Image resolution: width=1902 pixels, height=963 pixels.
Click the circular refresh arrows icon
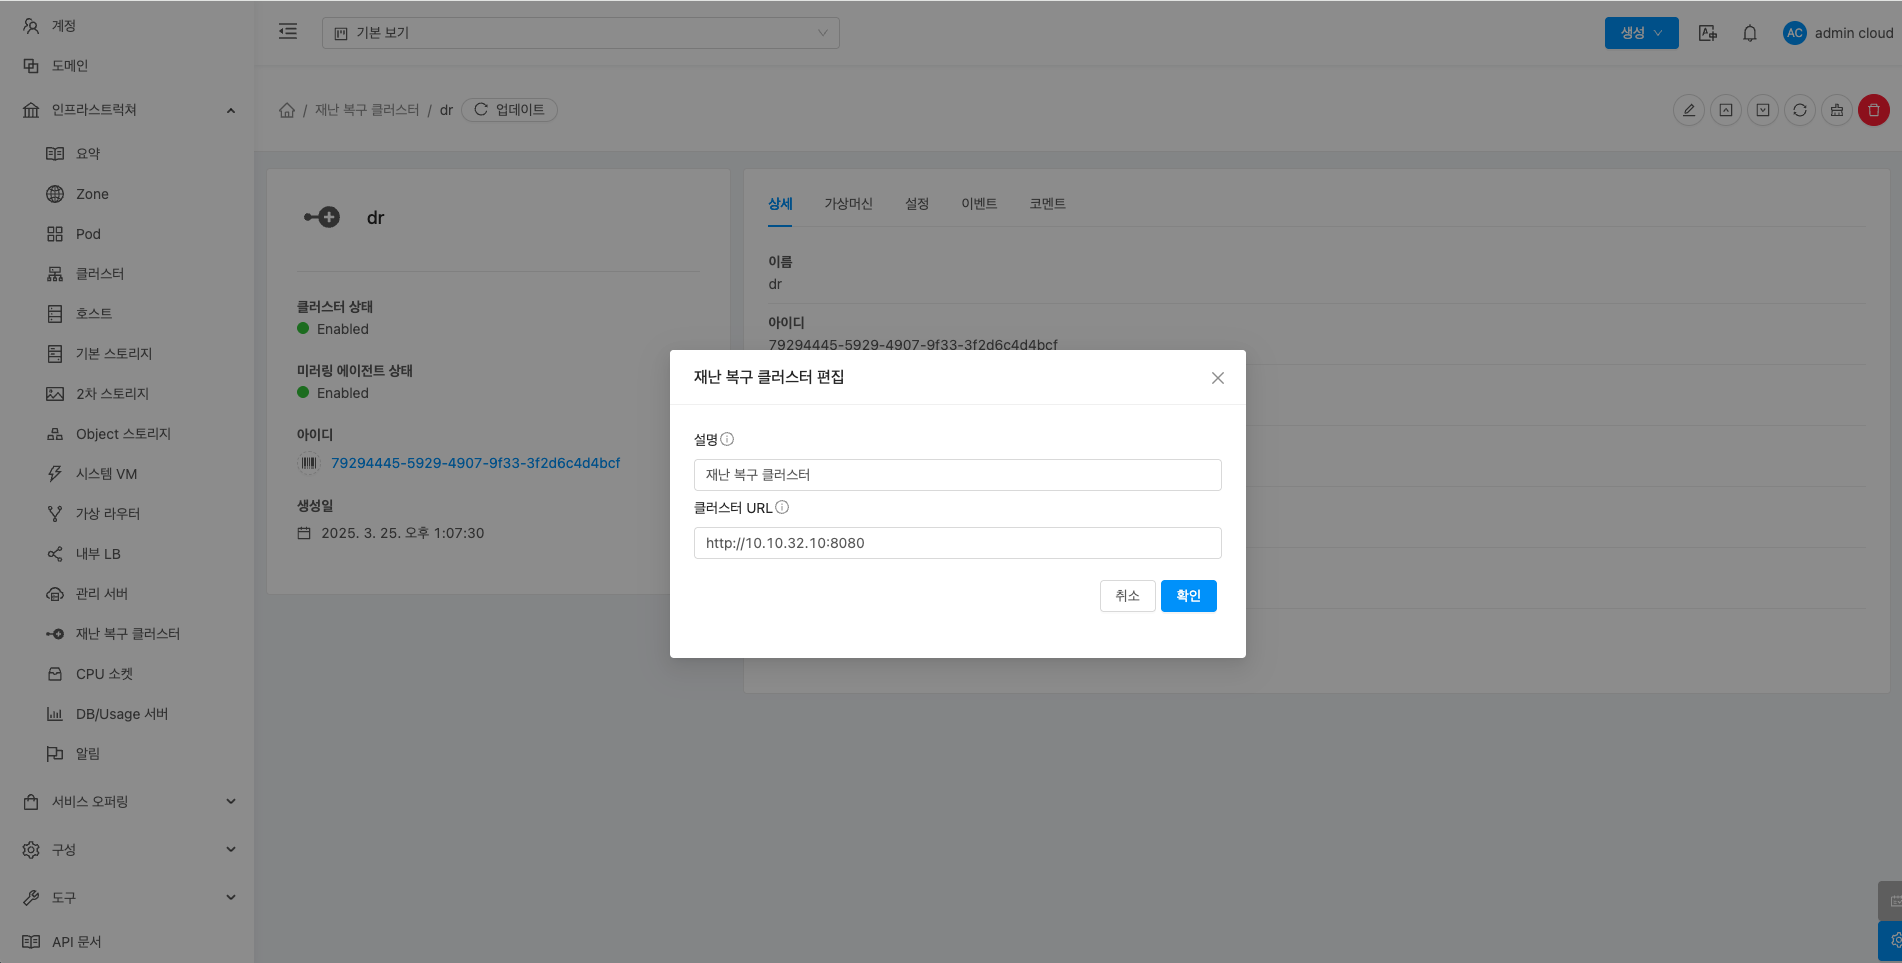coord(1799,110)
